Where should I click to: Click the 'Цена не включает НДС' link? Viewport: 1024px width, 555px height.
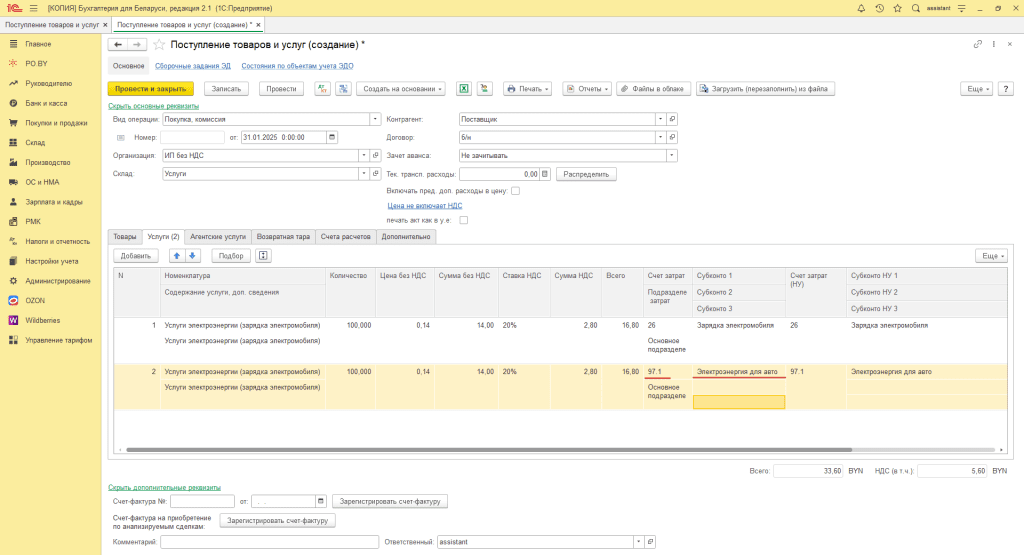click(x=424, y=205)
